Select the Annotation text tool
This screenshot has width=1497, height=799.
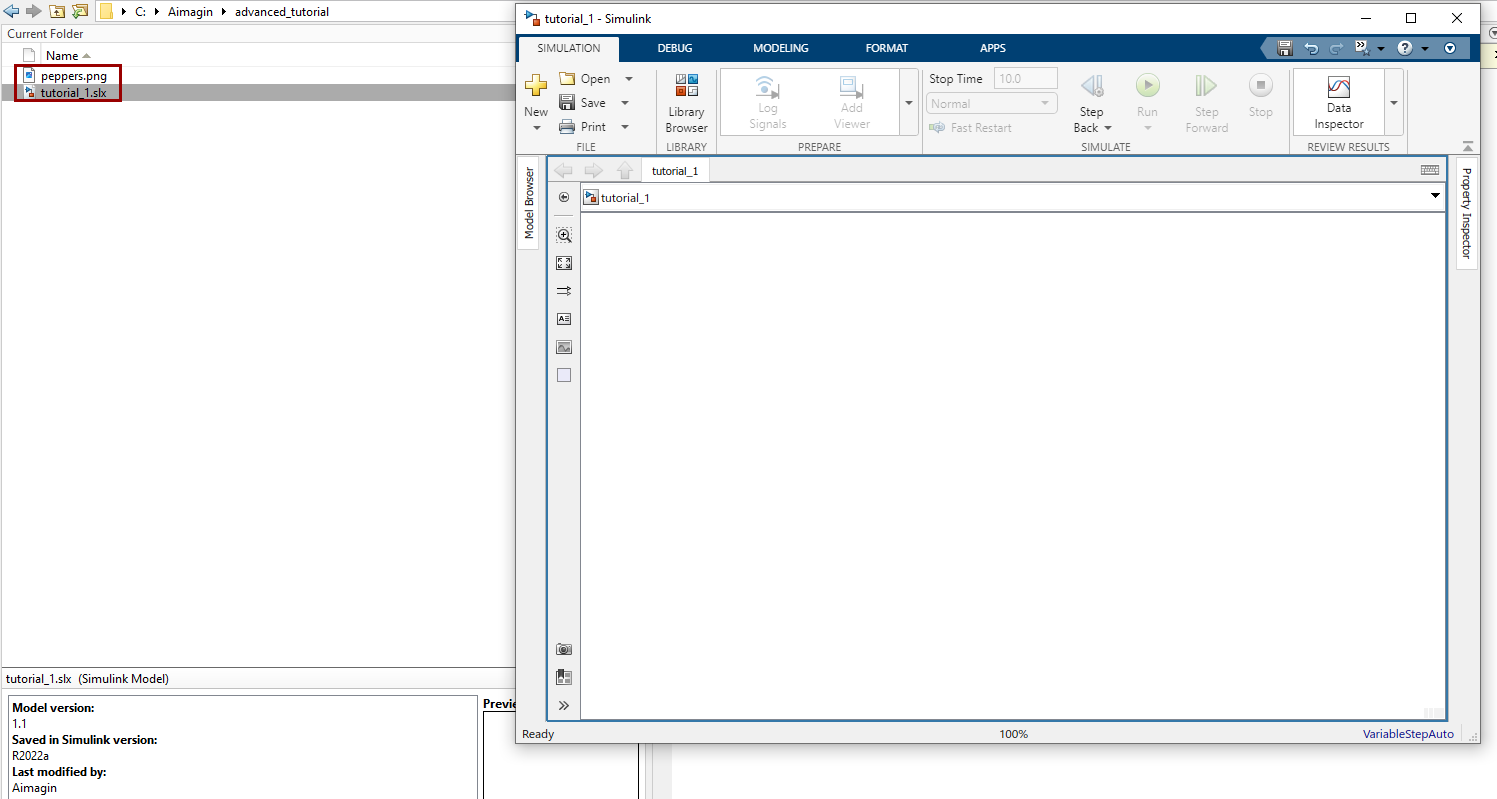pos(564,319)
